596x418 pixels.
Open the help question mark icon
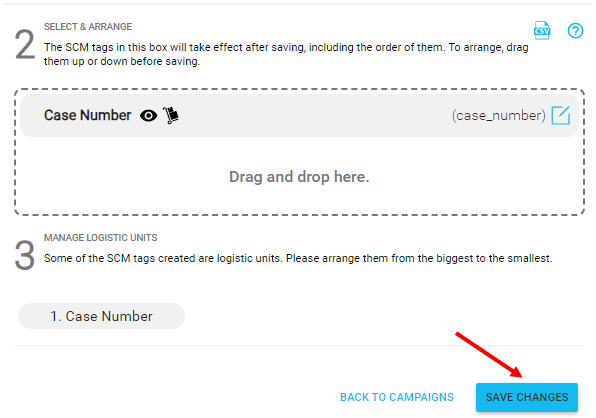[575, 30]
